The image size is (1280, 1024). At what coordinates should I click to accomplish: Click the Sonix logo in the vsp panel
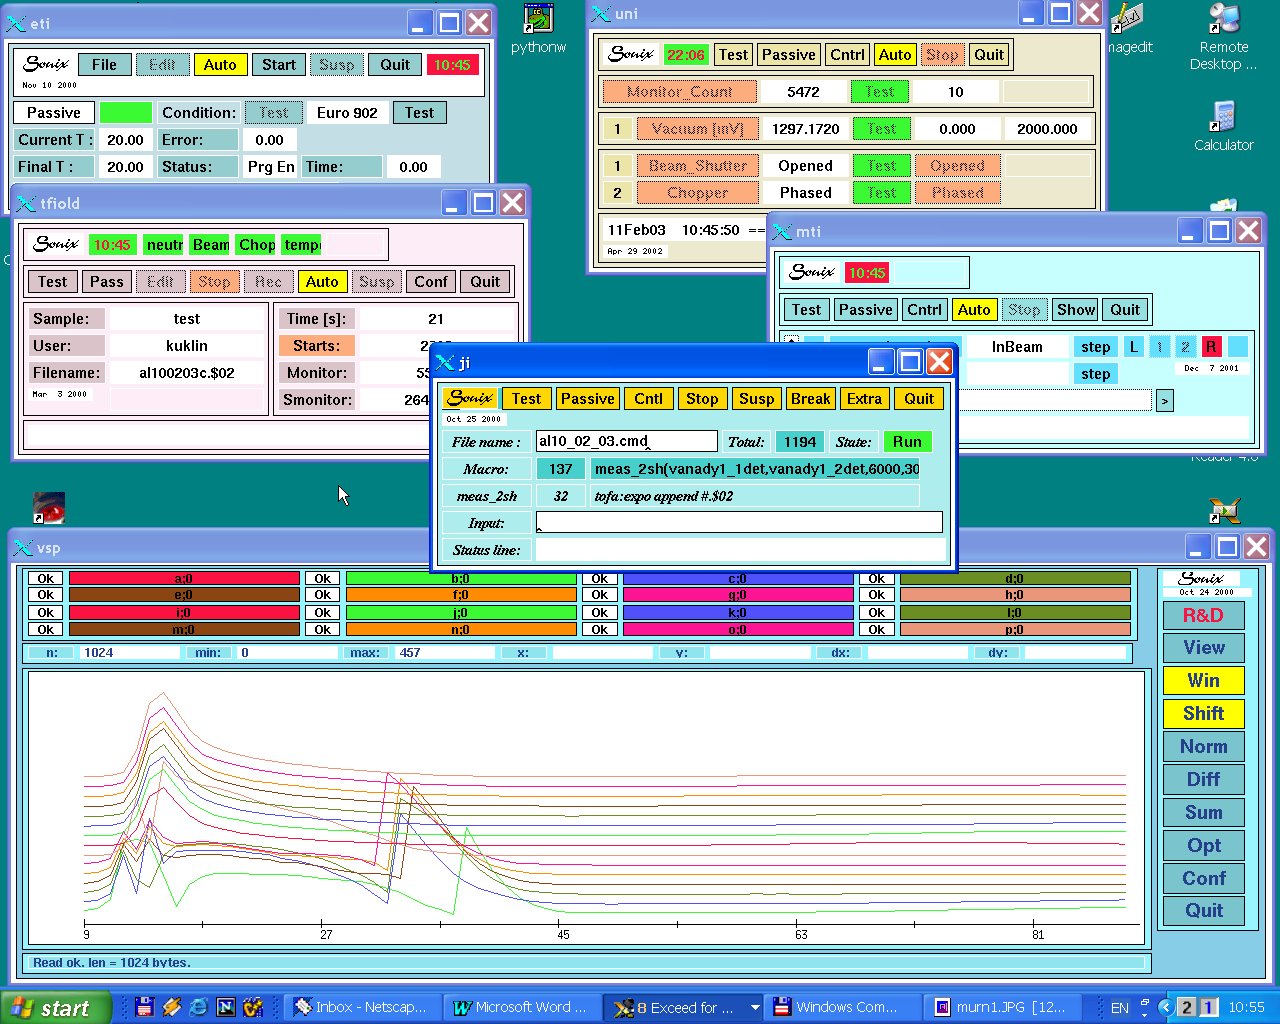point(1201,579)
